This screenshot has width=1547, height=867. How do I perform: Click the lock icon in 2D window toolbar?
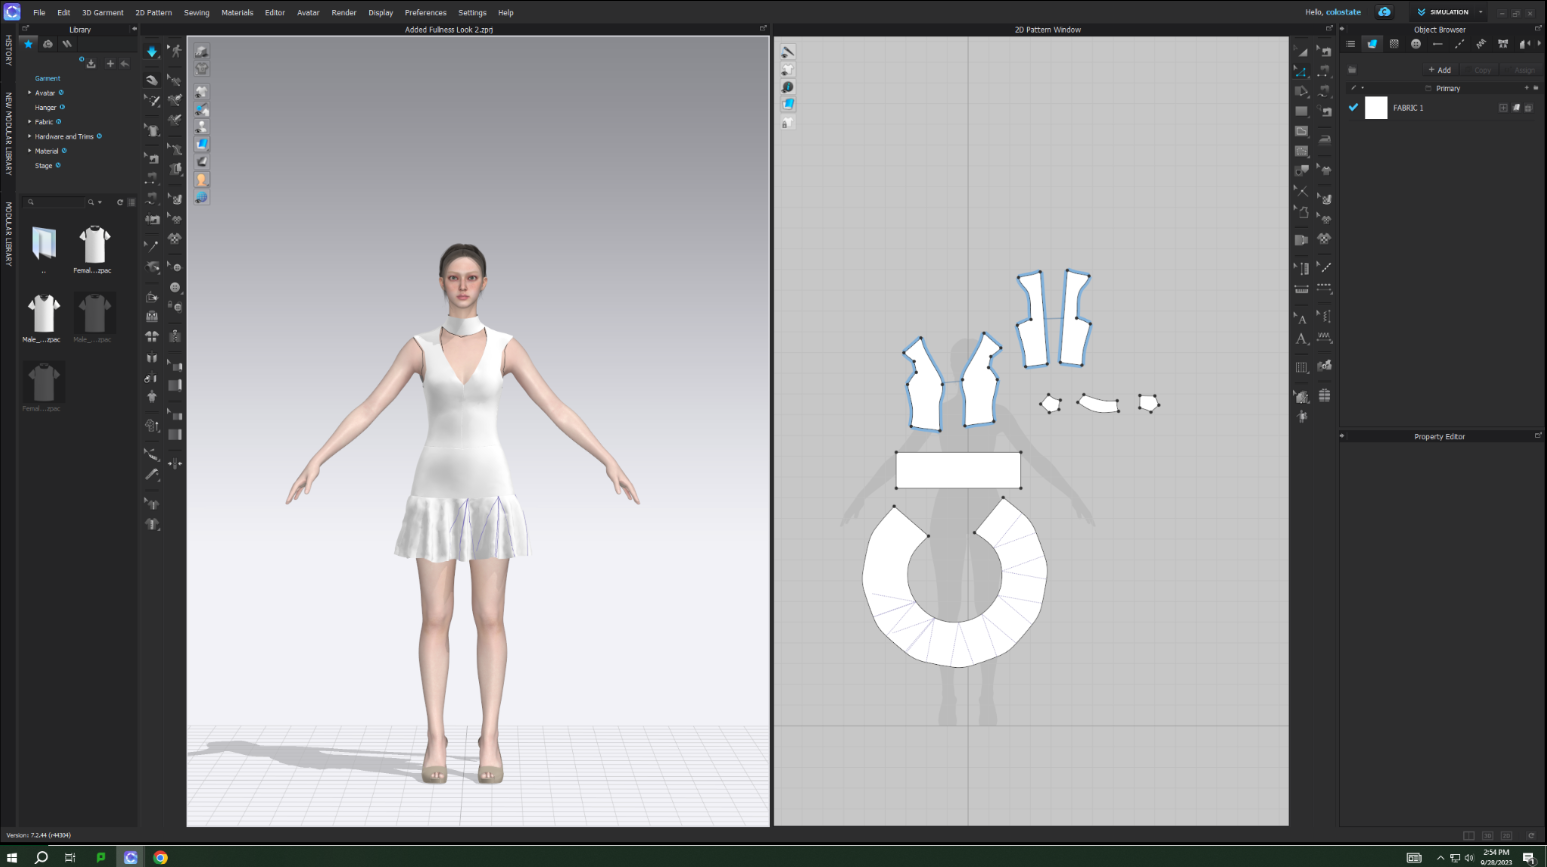click(788, 123)
